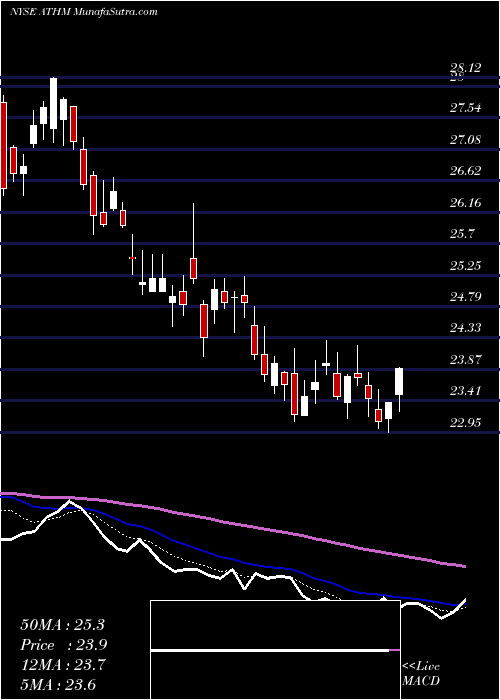Click the 12MA : 23.7 readout
The width and height of the screenshot is (500, 700).
point(63,665)
